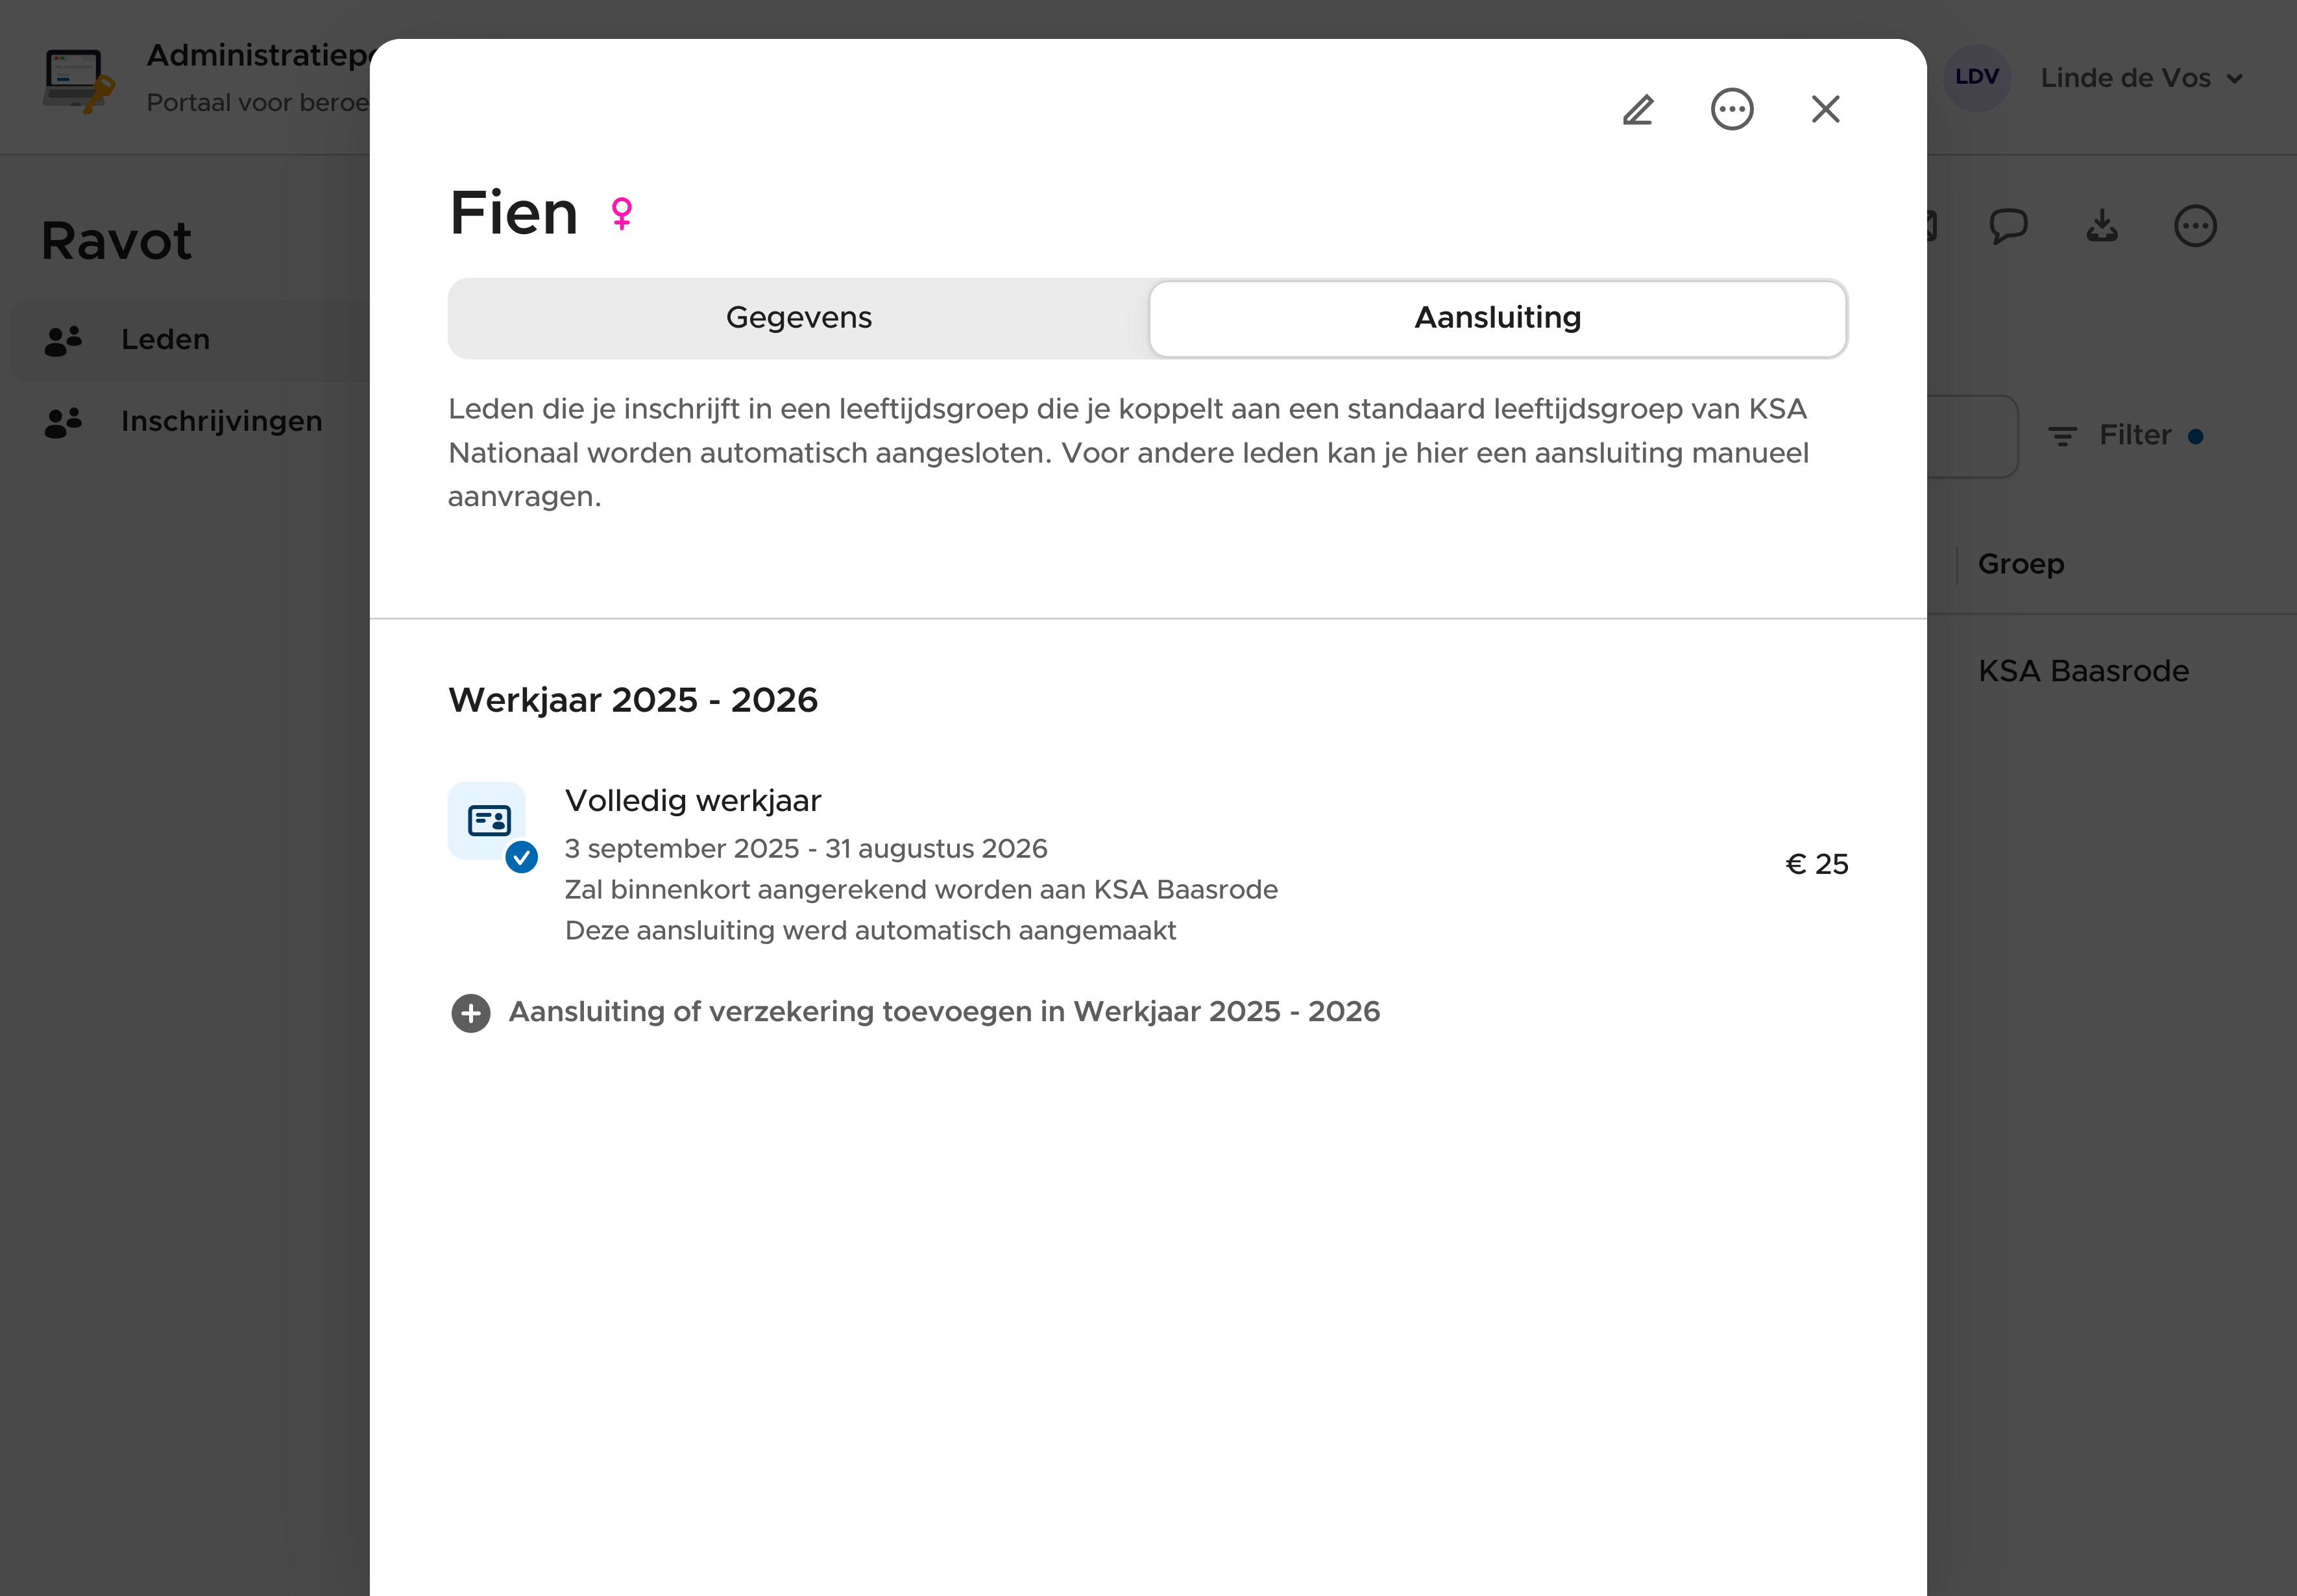Image resolution: width=2297 pixels, height=1596 pixels.
Task: Click the female gender icon next to Fien
Action: point(622,213)
